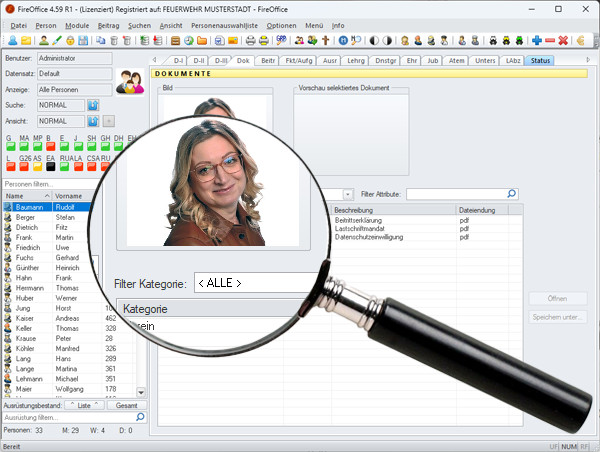Click the blue refresh icon next to Suche

(x=93, y=104)
